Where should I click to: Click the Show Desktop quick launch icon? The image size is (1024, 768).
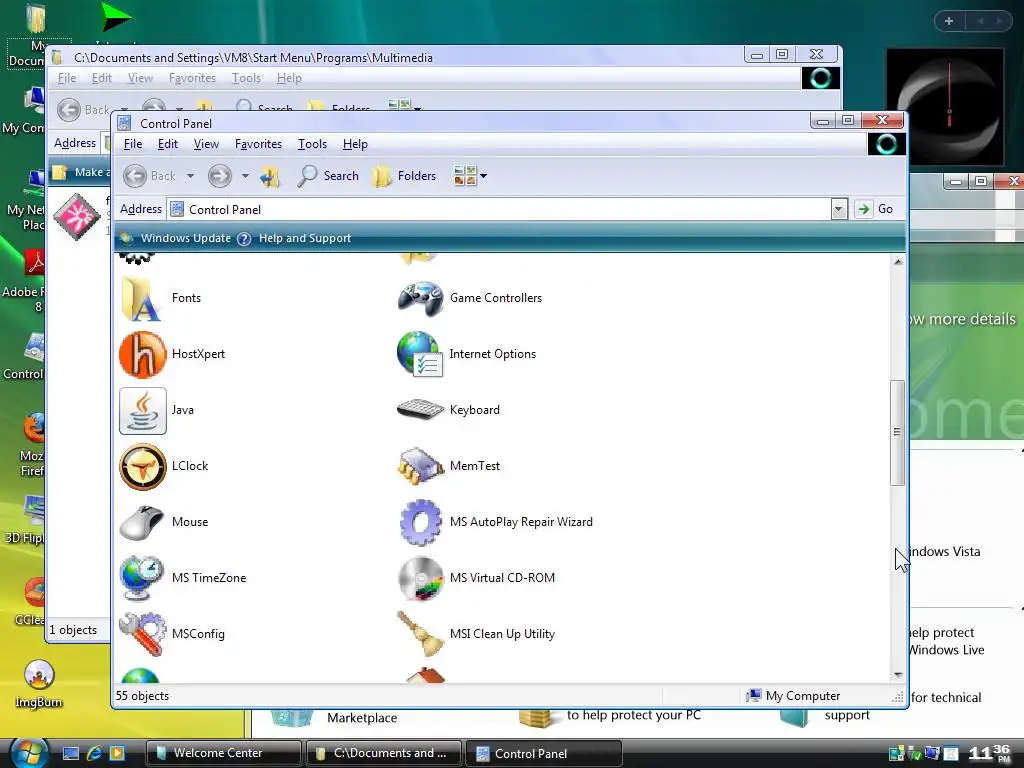[71, 754]
